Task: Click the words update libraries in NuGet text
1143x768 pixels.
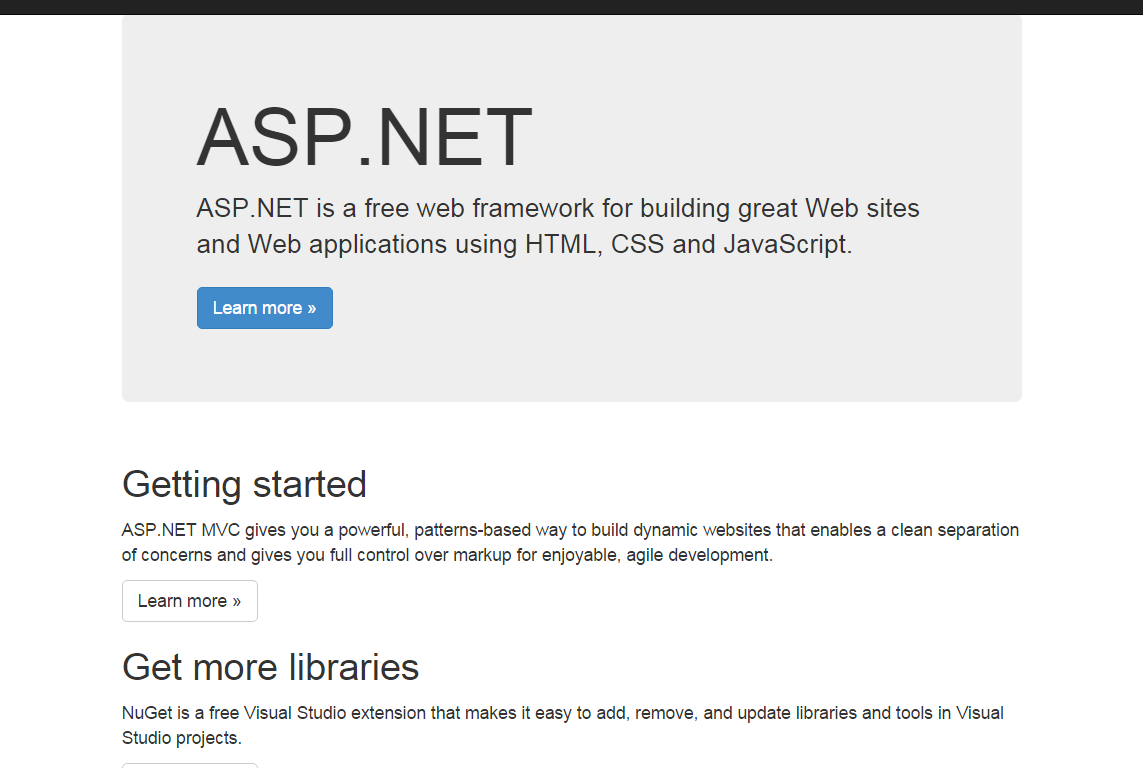Action: (799, 713)
